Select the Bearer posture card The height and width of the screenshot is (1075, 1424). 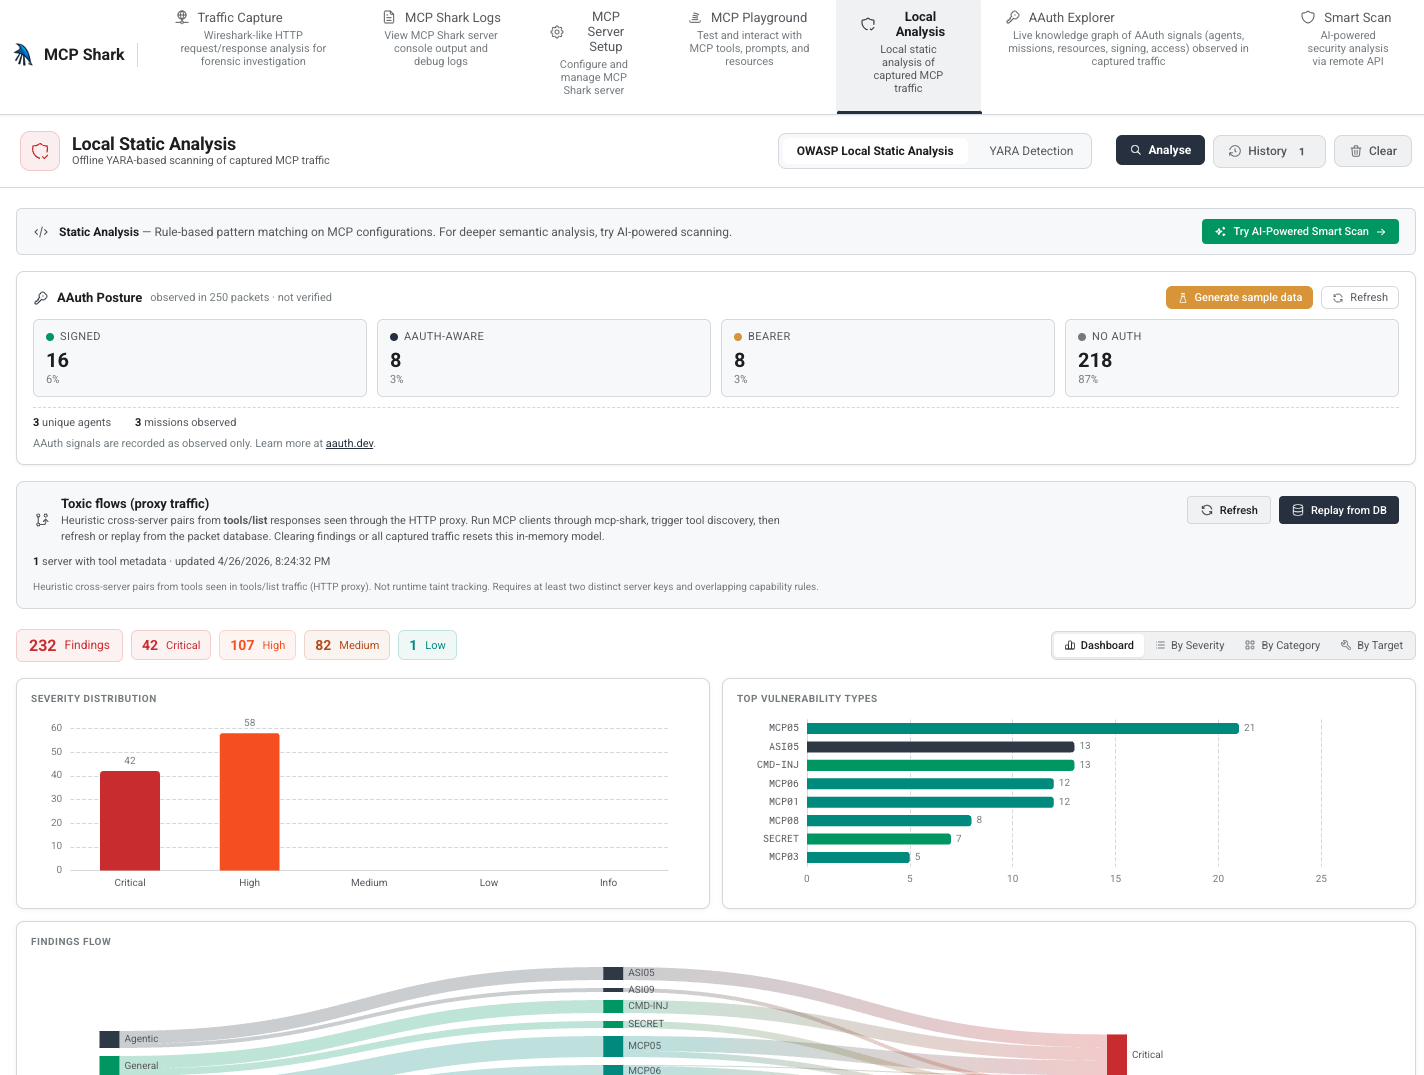point(888,358)
